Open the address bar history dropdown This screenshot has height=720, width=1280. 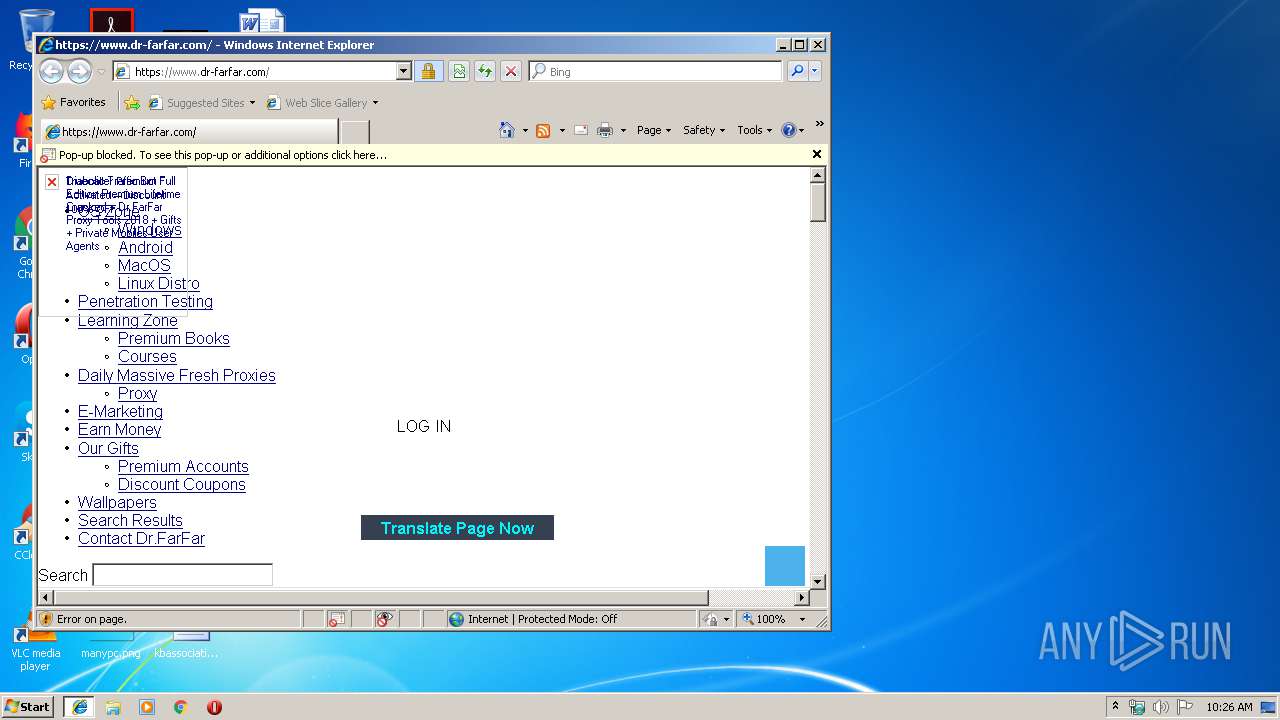(x=404, y=71)
